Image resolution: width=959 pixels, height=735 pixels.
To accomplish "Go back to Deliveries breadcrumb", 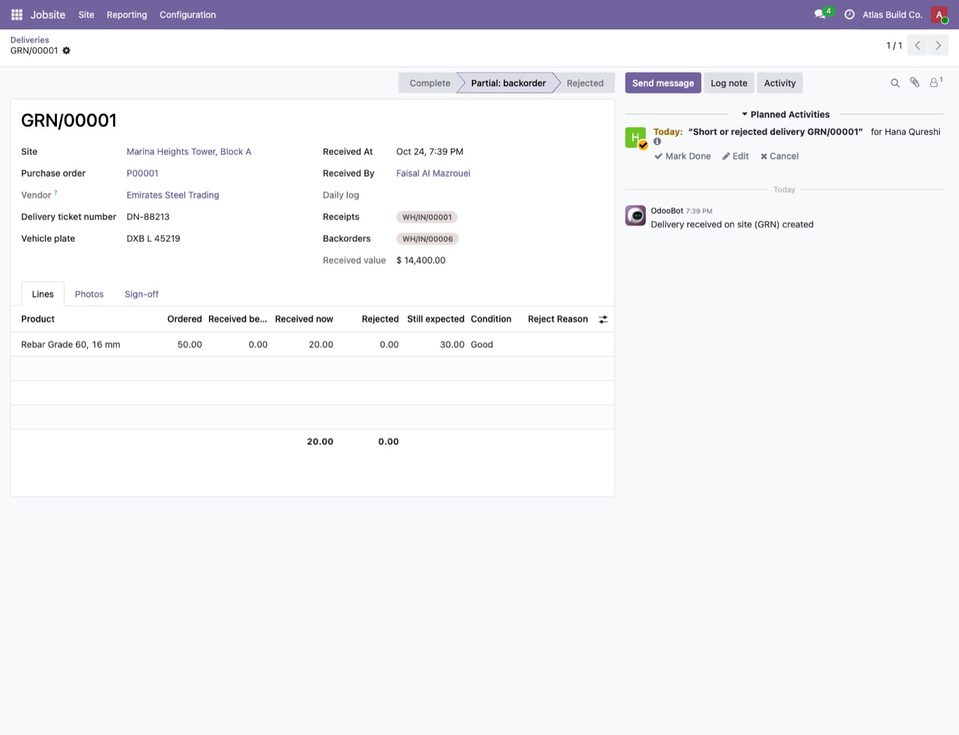I will pos(29,40).
